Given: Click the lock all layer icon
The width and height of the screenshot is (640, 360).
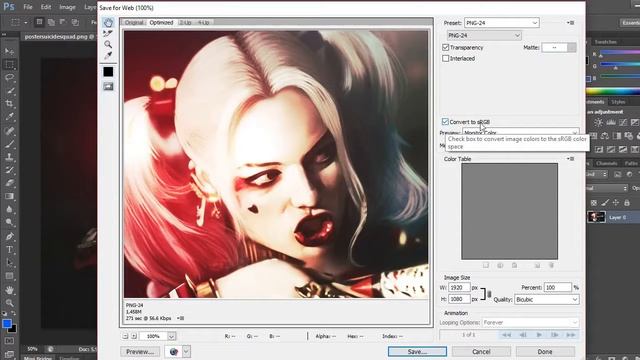Looking at the screenshot, I should (627, 202).
